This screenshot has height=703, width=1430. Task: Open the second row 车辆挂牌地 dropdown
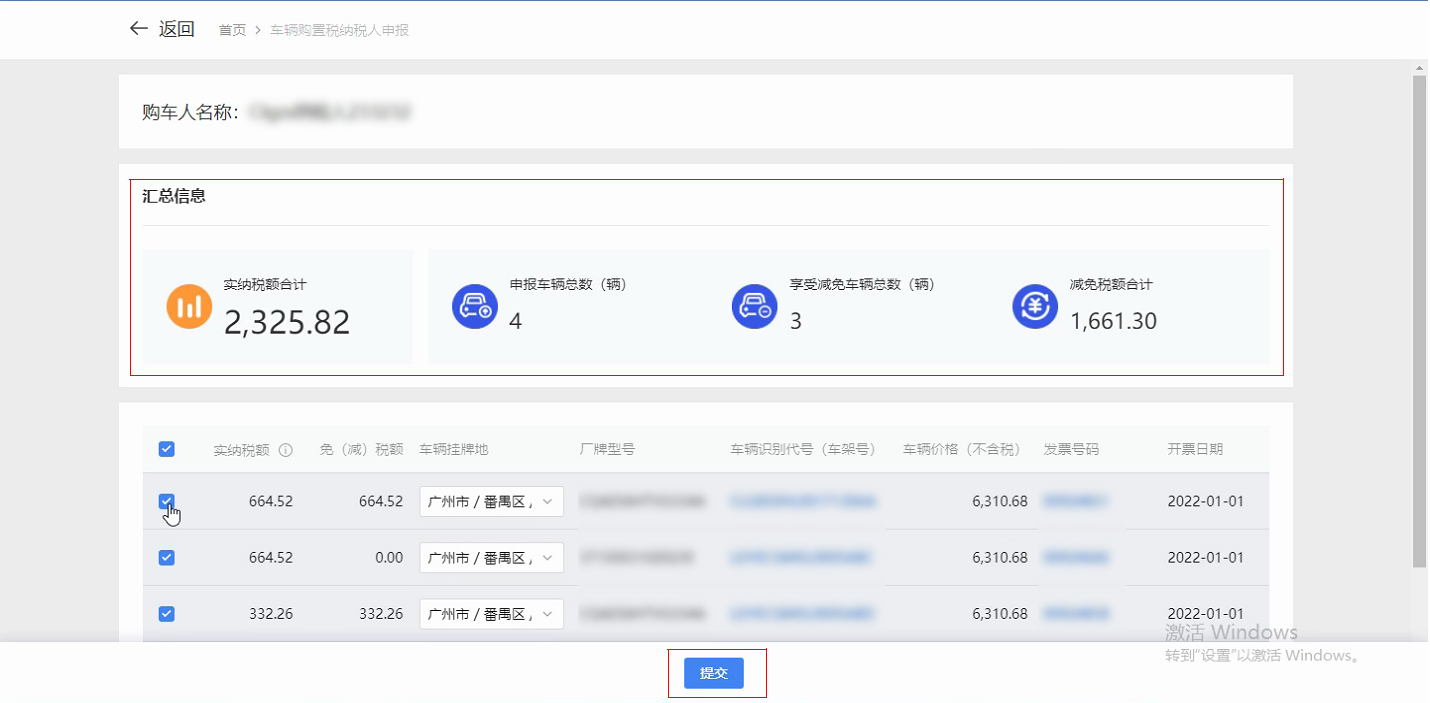tap(491, 558)
